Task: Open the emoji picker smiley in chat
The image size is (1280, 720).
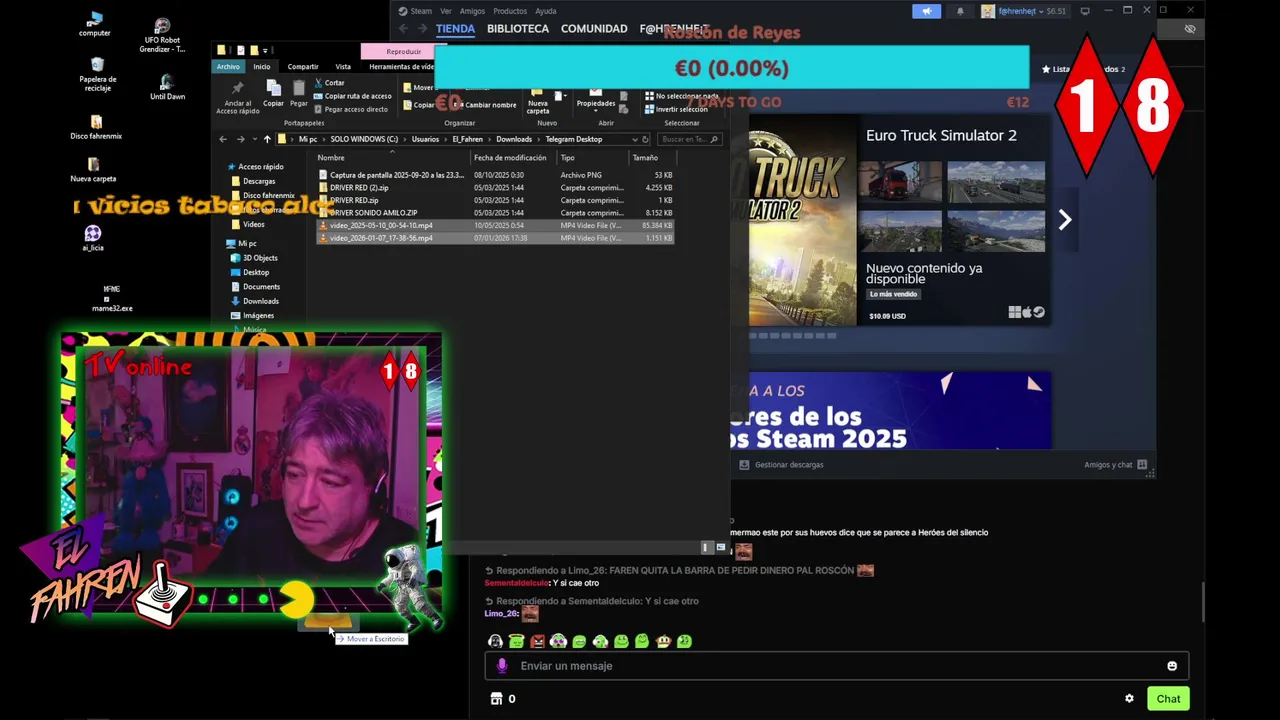Action: 1172,666
